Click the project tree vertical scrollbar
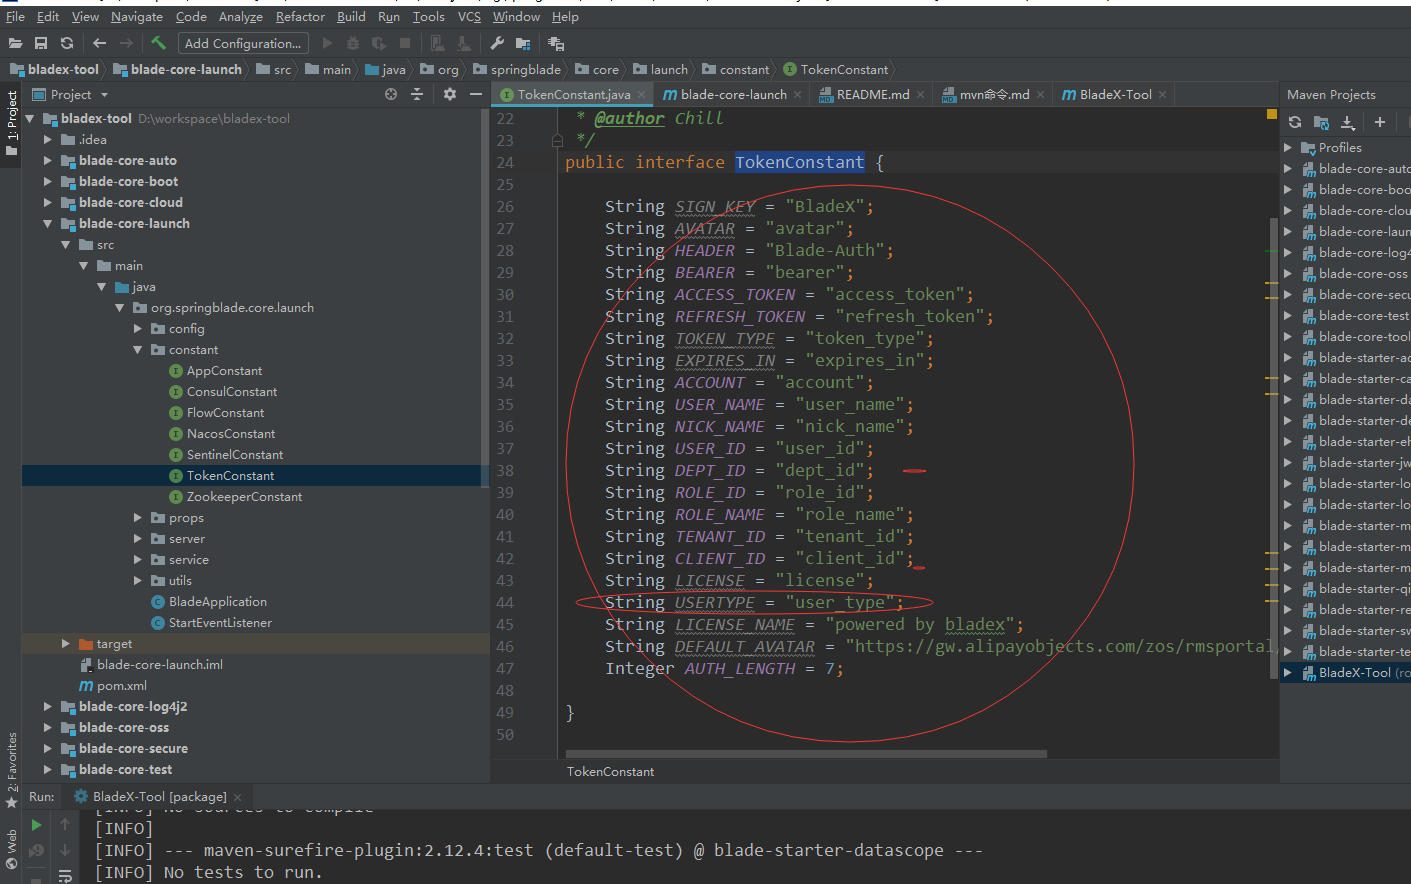 (485, 300)
